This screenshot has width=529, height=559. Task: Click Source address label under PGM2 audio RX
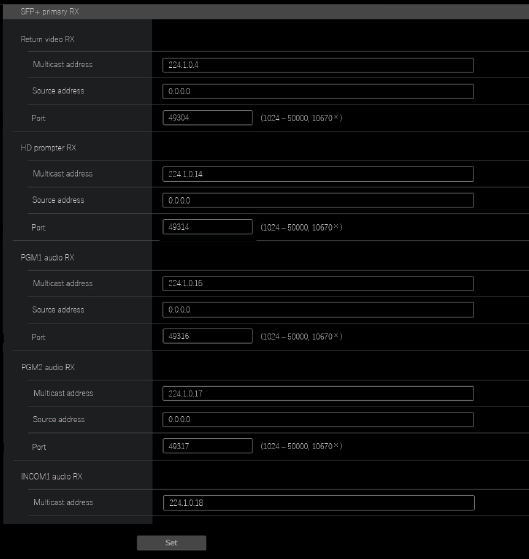pos(59,419)
